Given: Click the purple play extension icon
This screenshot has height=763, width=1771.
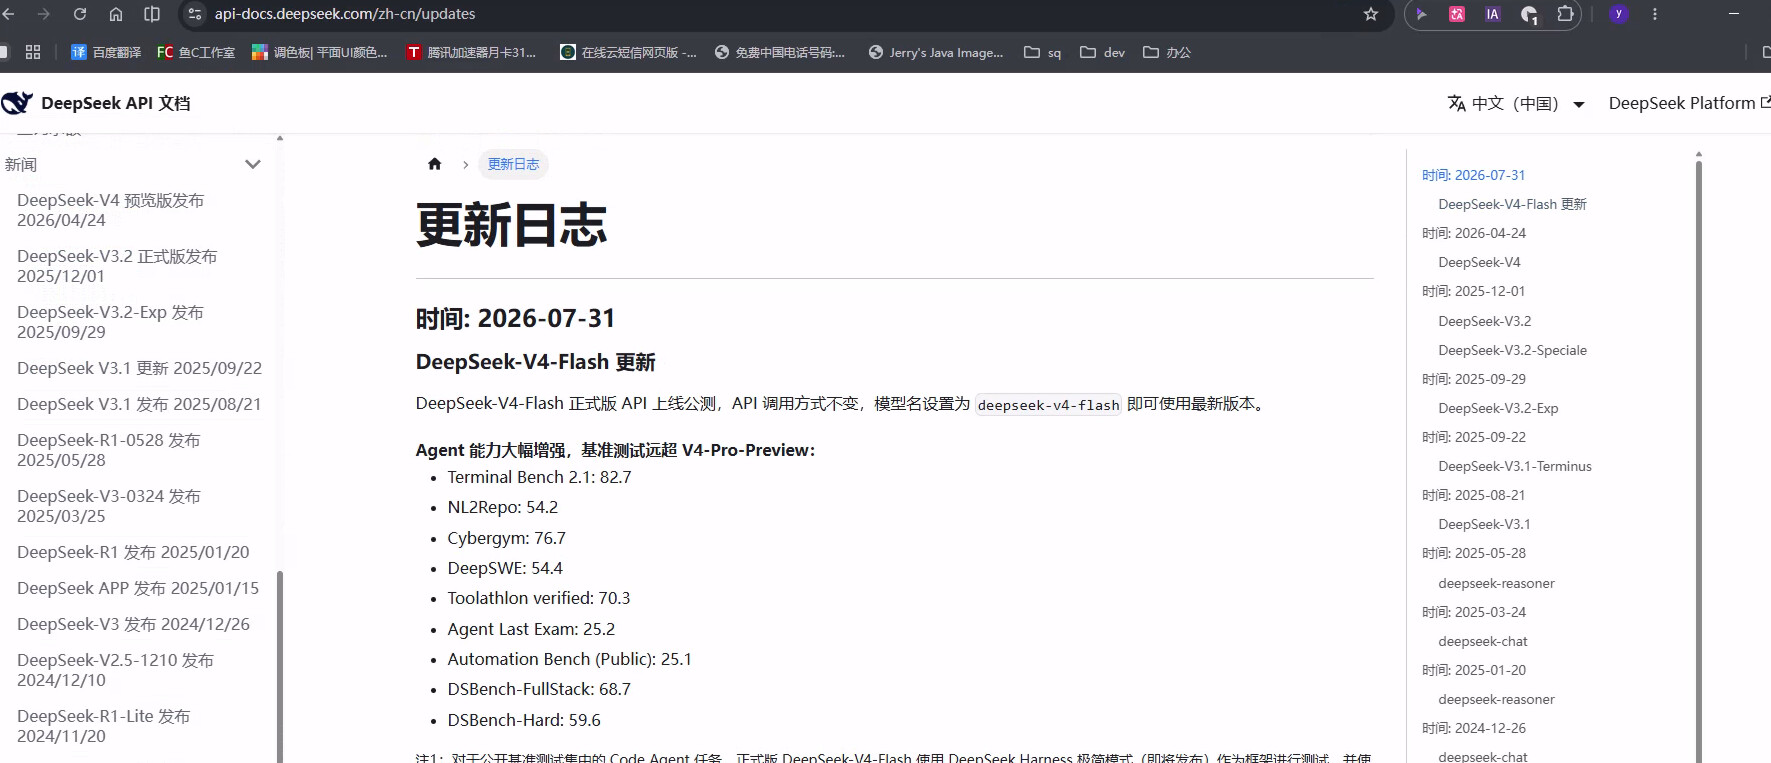Looking at the screenshot, I should click(1421, 14).
